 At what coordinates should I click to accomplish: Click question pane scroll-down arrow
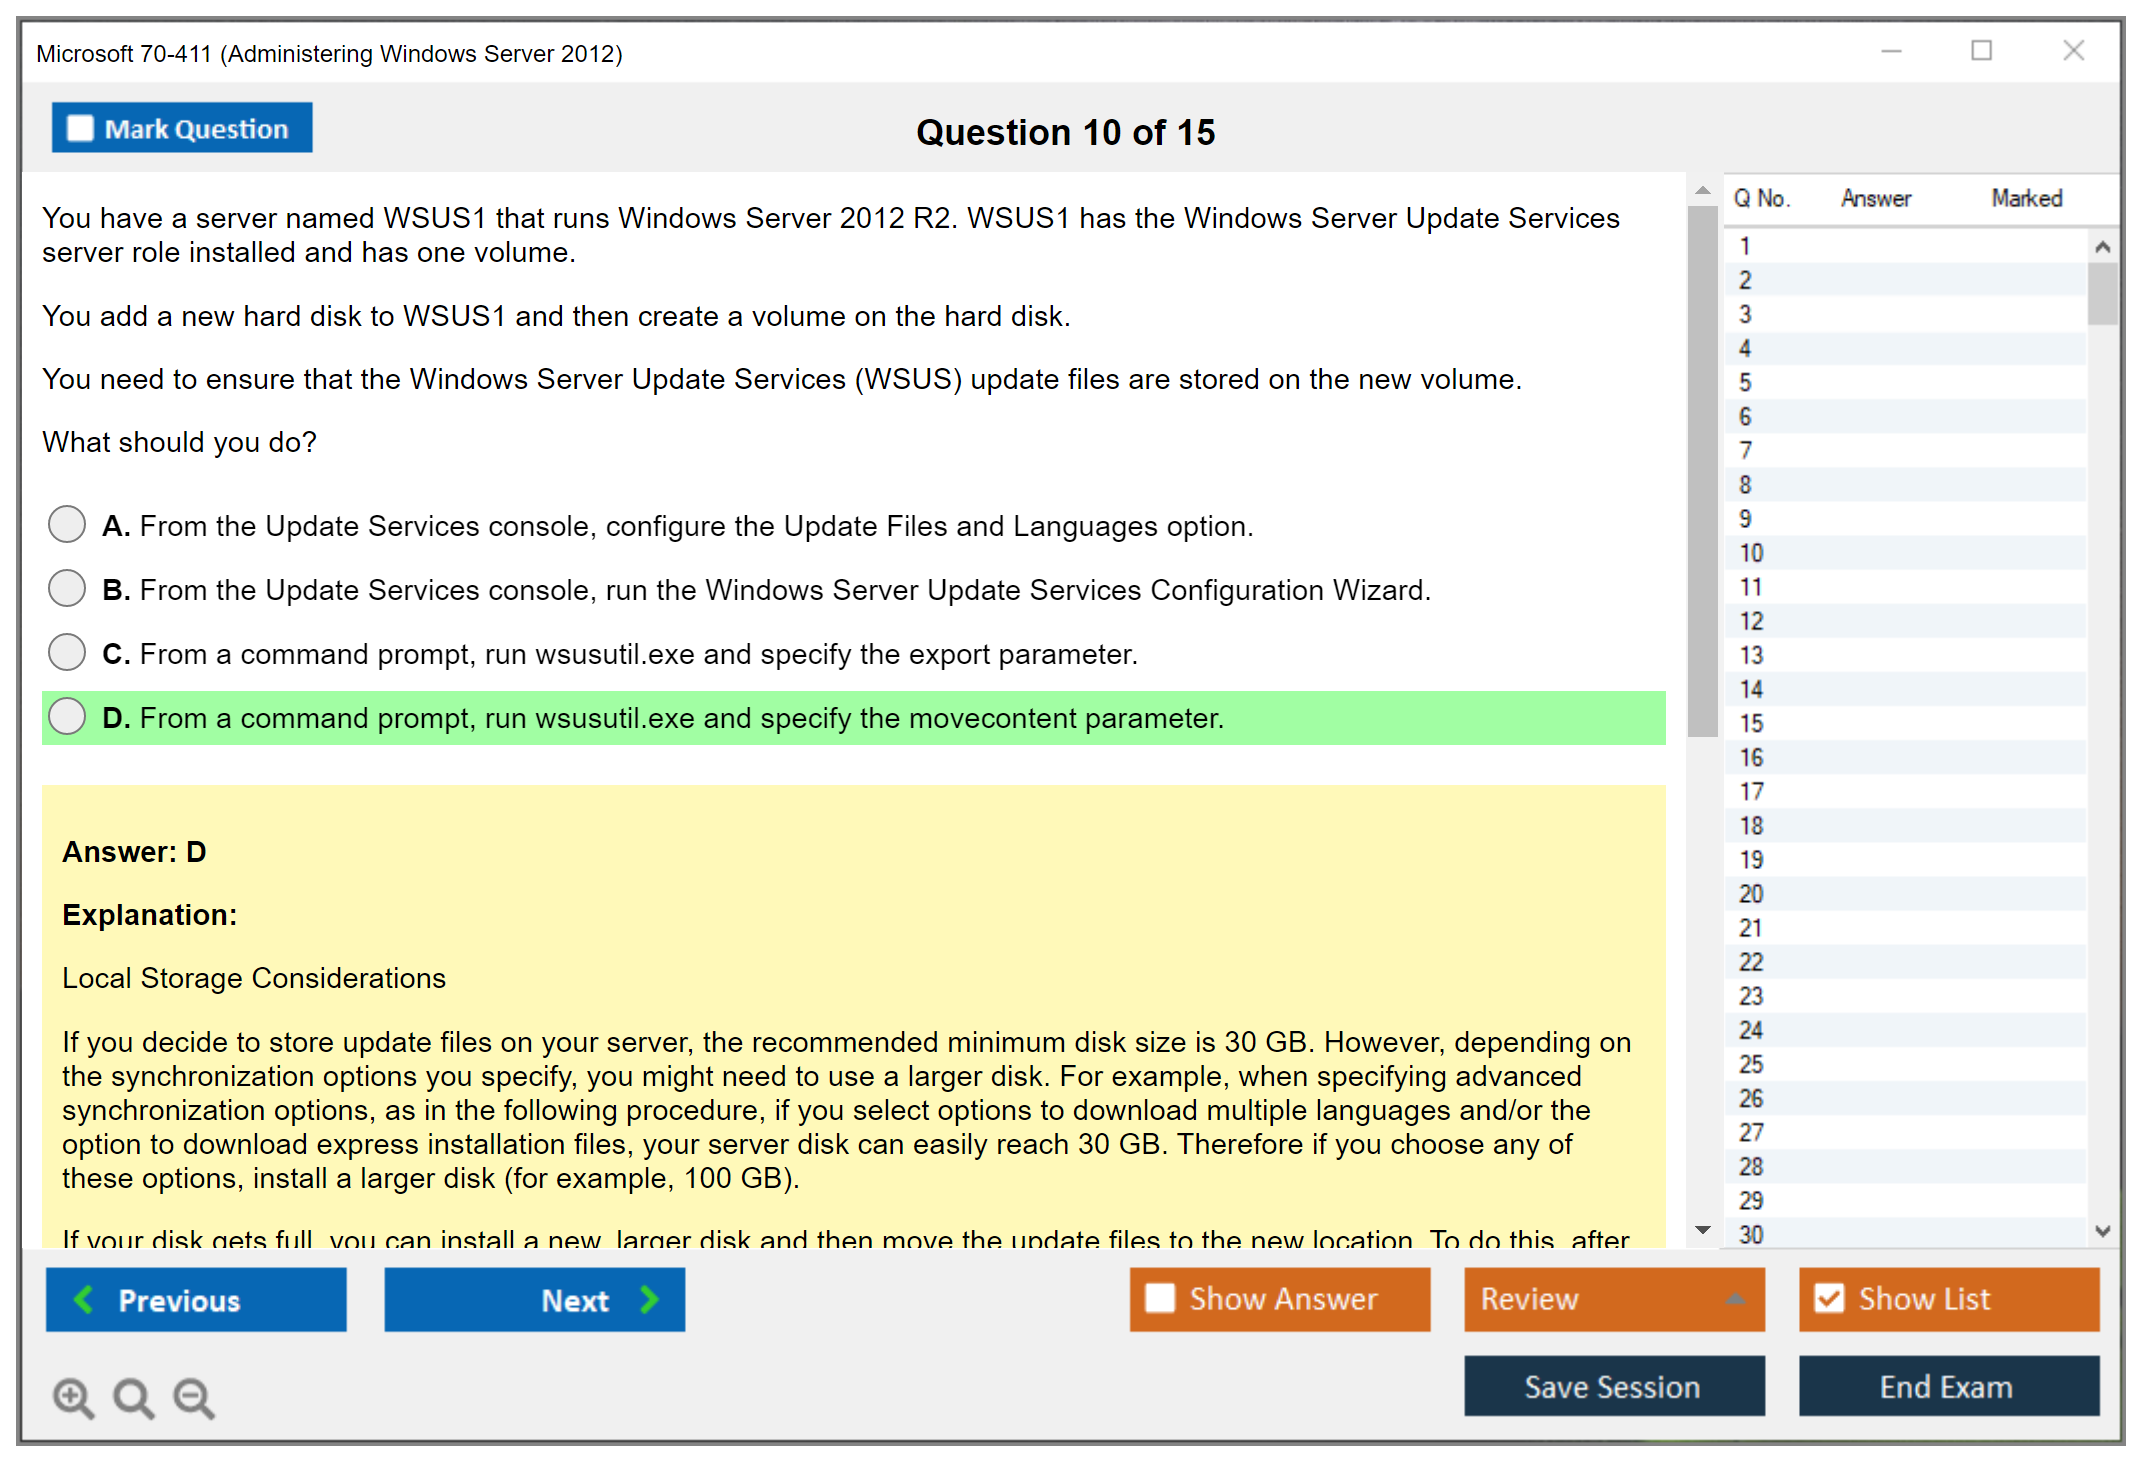(1703, 1230)
